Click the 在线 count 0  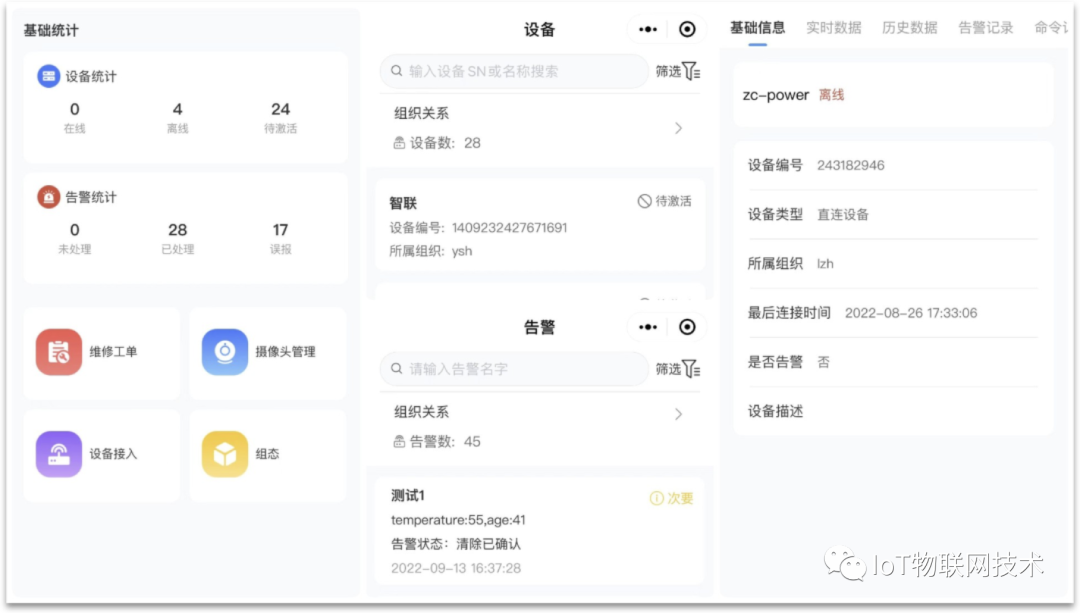[x=74, y=110]
